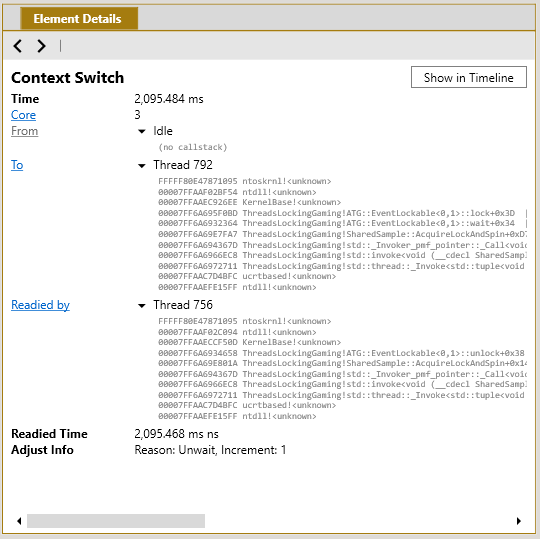Select the EventLockable wait+0x34 stack frame

pos(342,223)
